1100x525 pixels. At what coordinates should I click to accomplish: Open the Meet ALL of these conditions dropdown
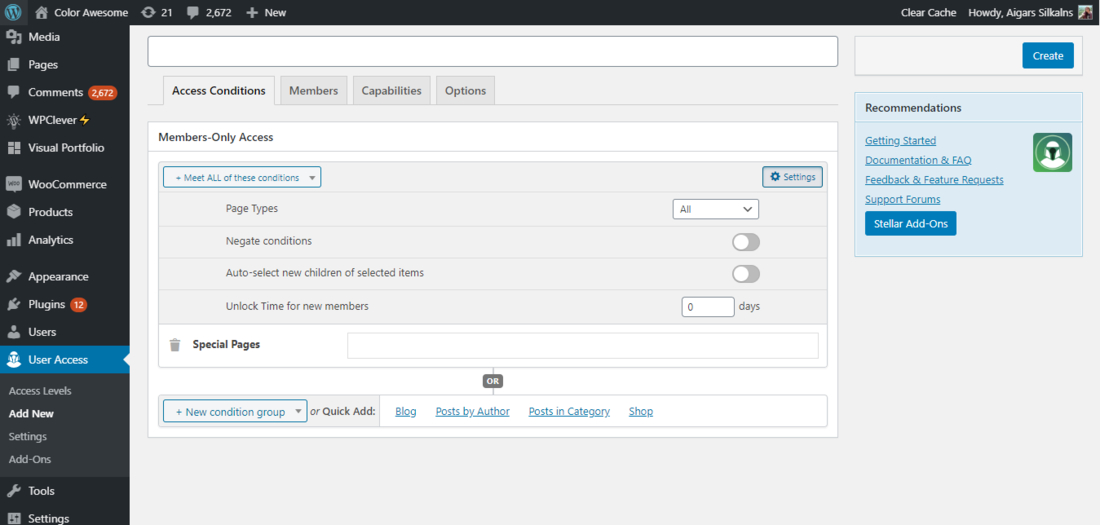click(242, 178)
